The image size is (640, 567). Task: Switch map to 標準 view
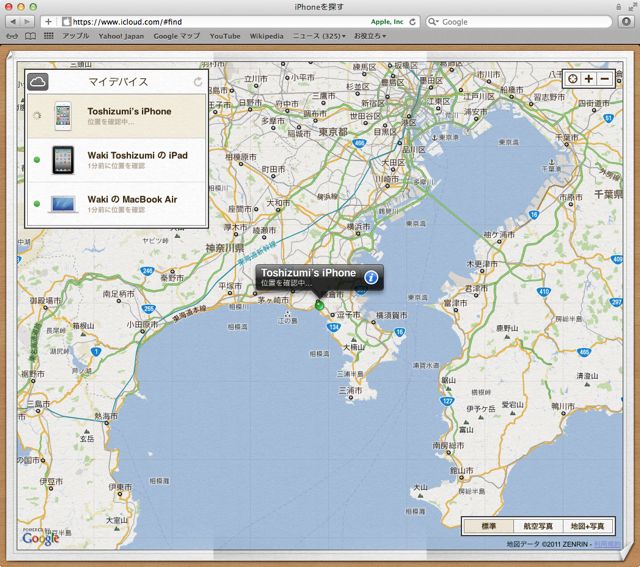489,526
